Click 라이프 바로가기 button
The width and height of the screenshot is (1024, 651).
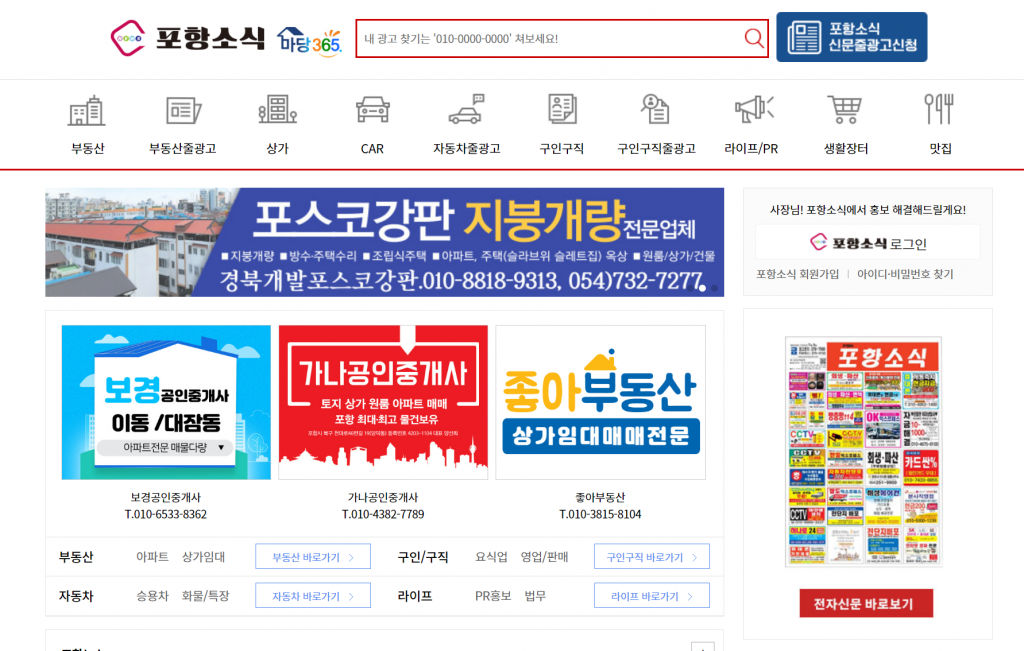[x=652, y=596]
